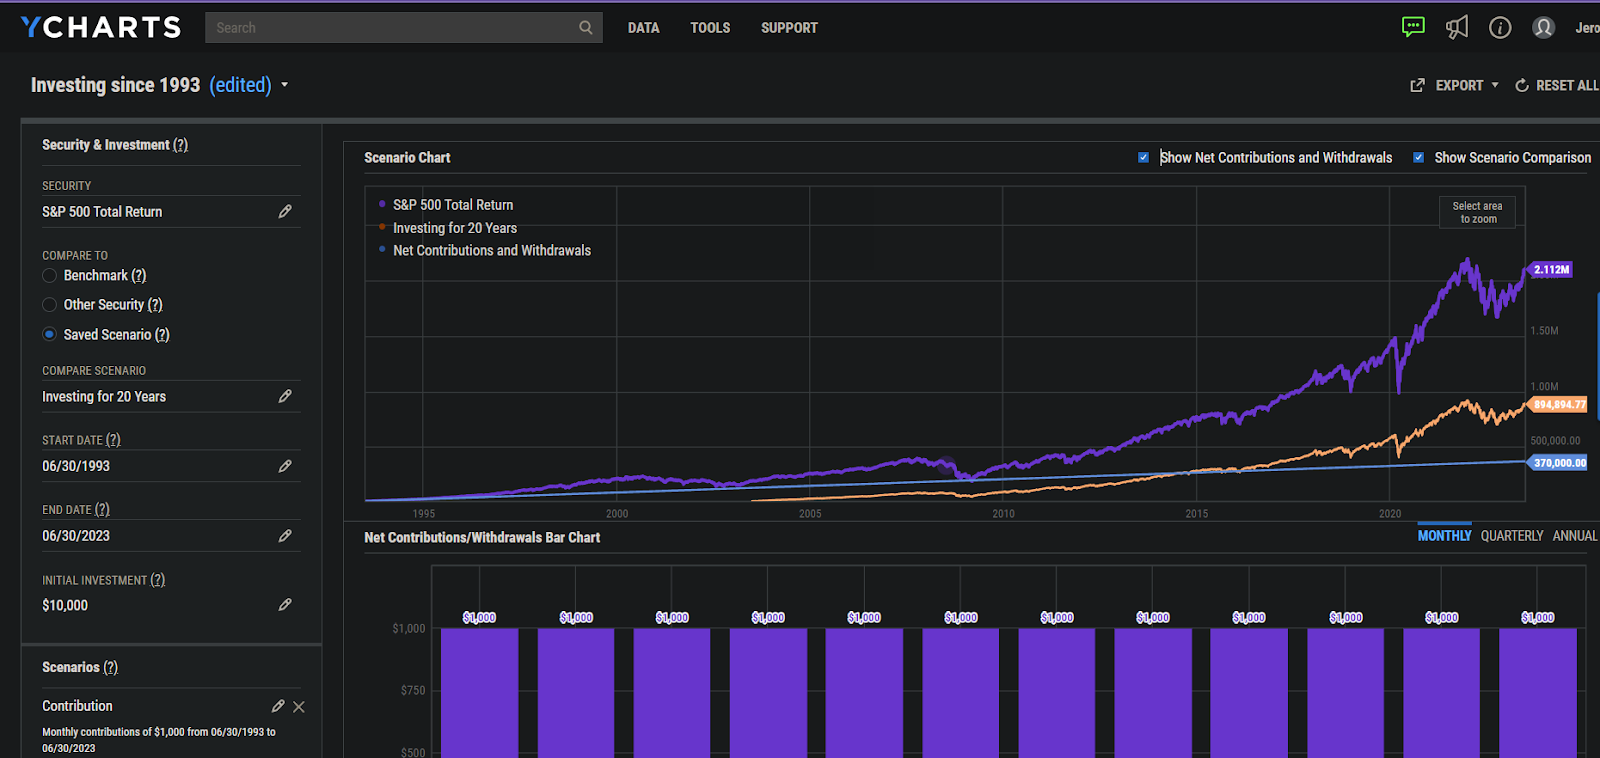Select the Saved Scenario radio button
Viewport: 1600px width, 758px height.
(49, 334)
